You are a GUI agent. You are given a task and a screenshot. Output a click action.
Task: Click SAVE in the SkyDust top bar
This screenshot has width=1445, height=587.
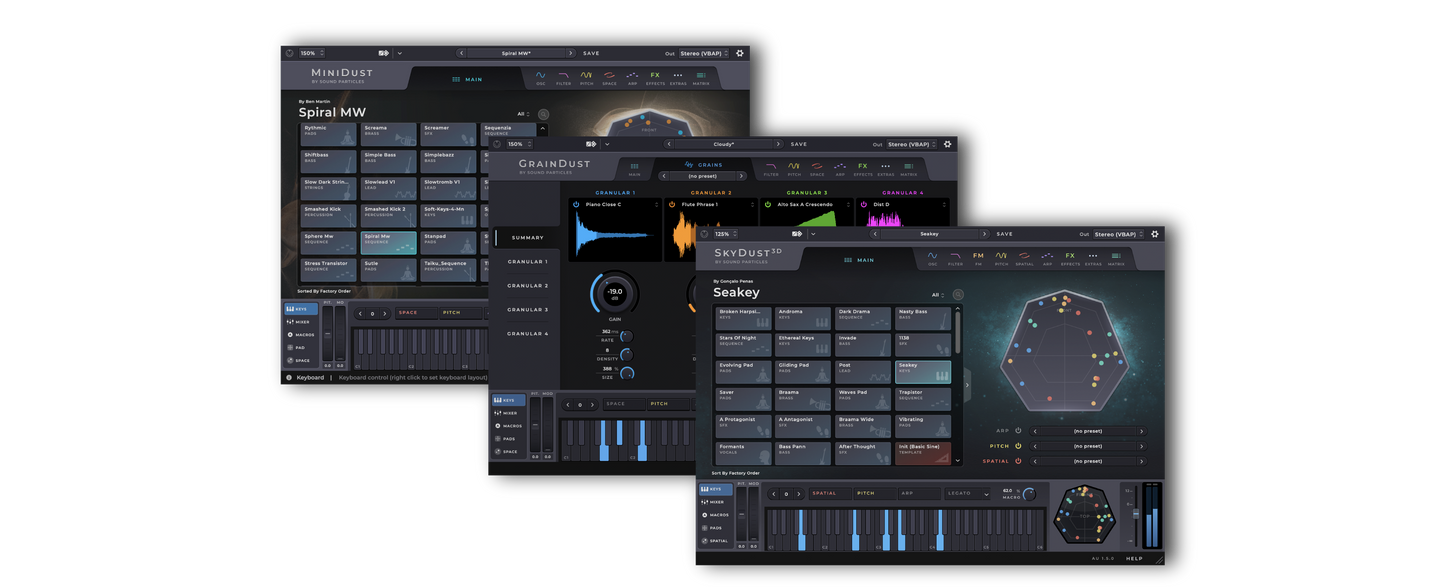point(1004,234)
